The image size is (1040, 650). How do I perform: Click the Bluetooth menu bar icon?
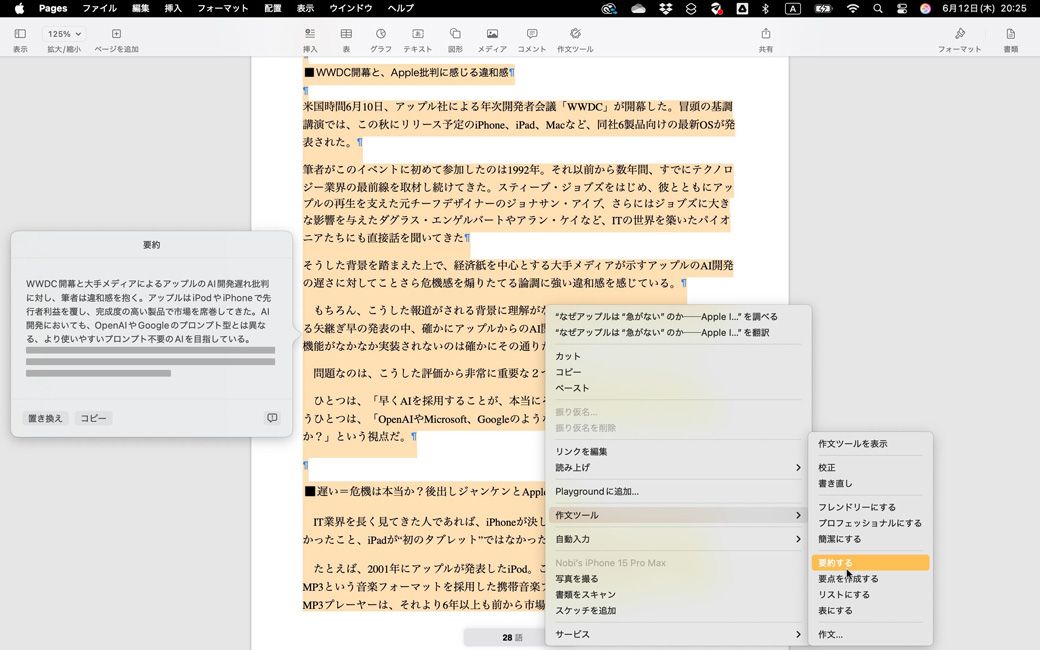coord(765,9)
